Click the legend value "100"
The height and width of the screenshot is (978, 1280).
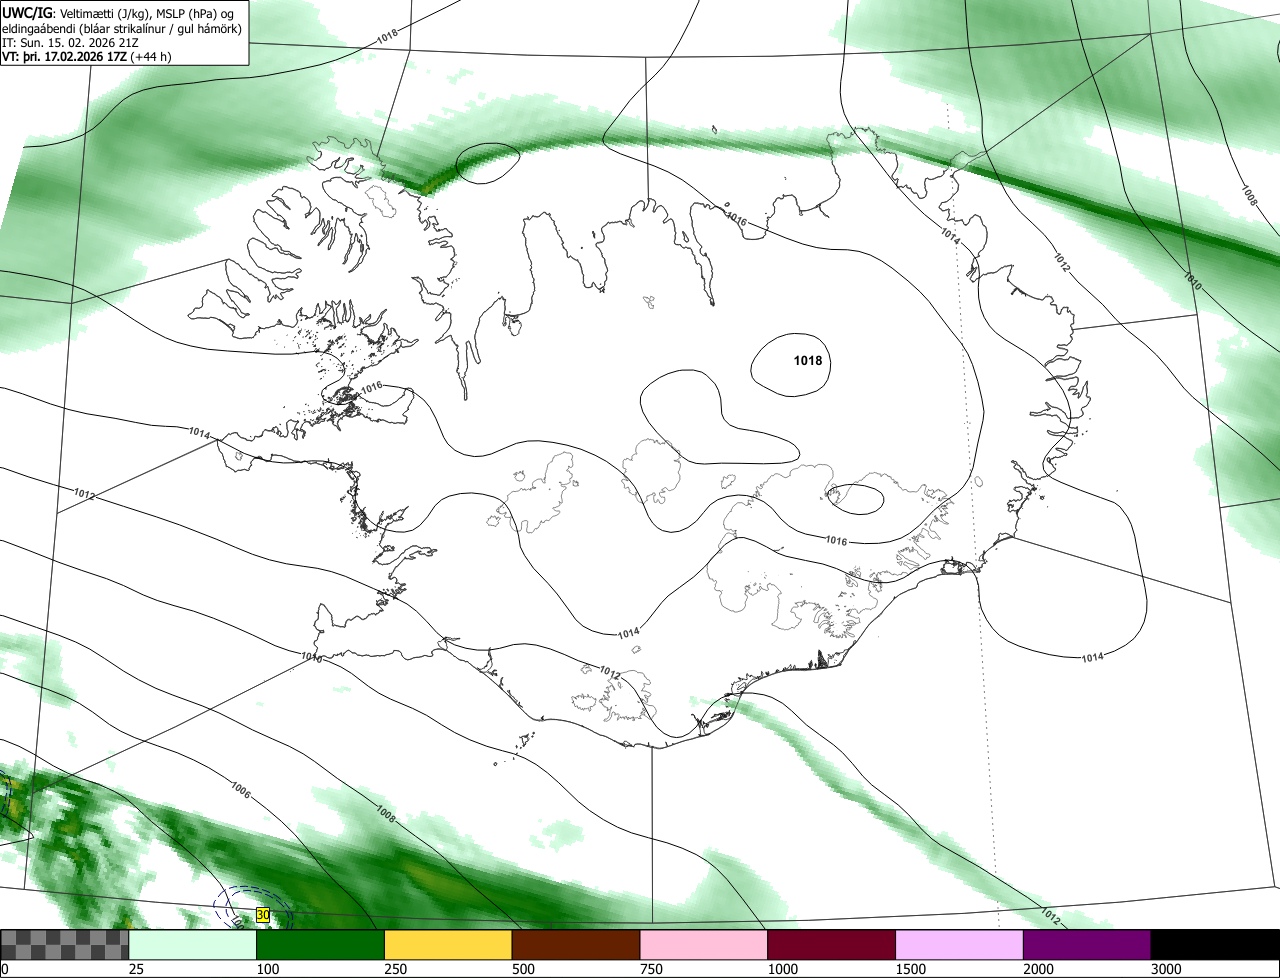pos(268,969)
